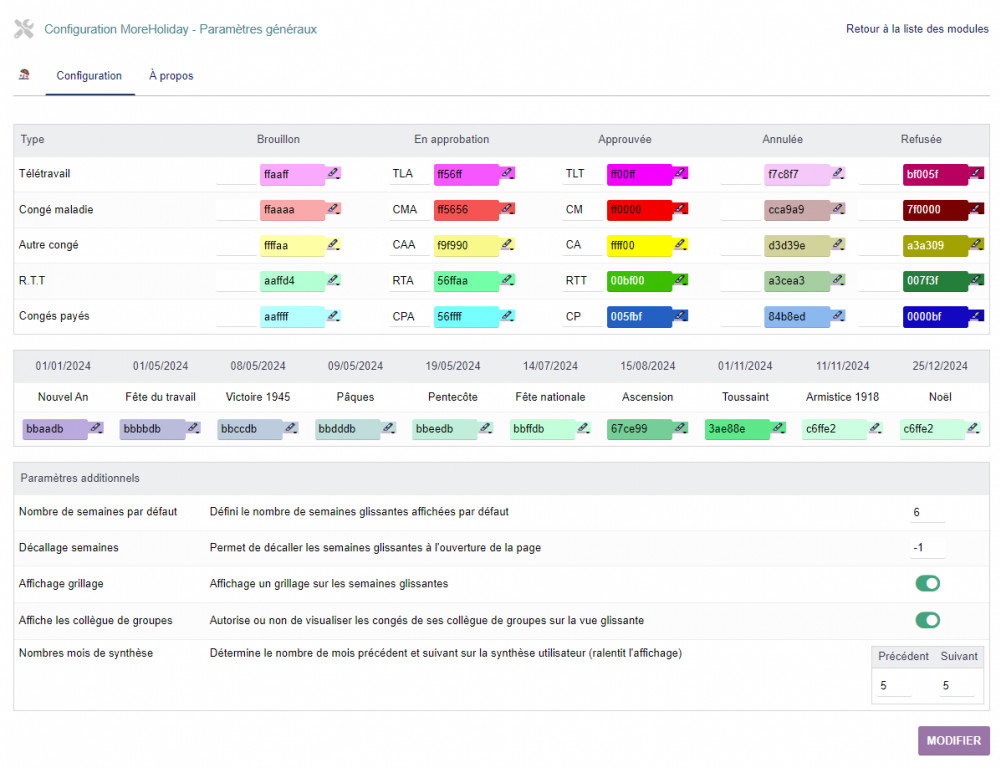Select the Configuration tab
The image size is (1001, 768).
(89, 76)
